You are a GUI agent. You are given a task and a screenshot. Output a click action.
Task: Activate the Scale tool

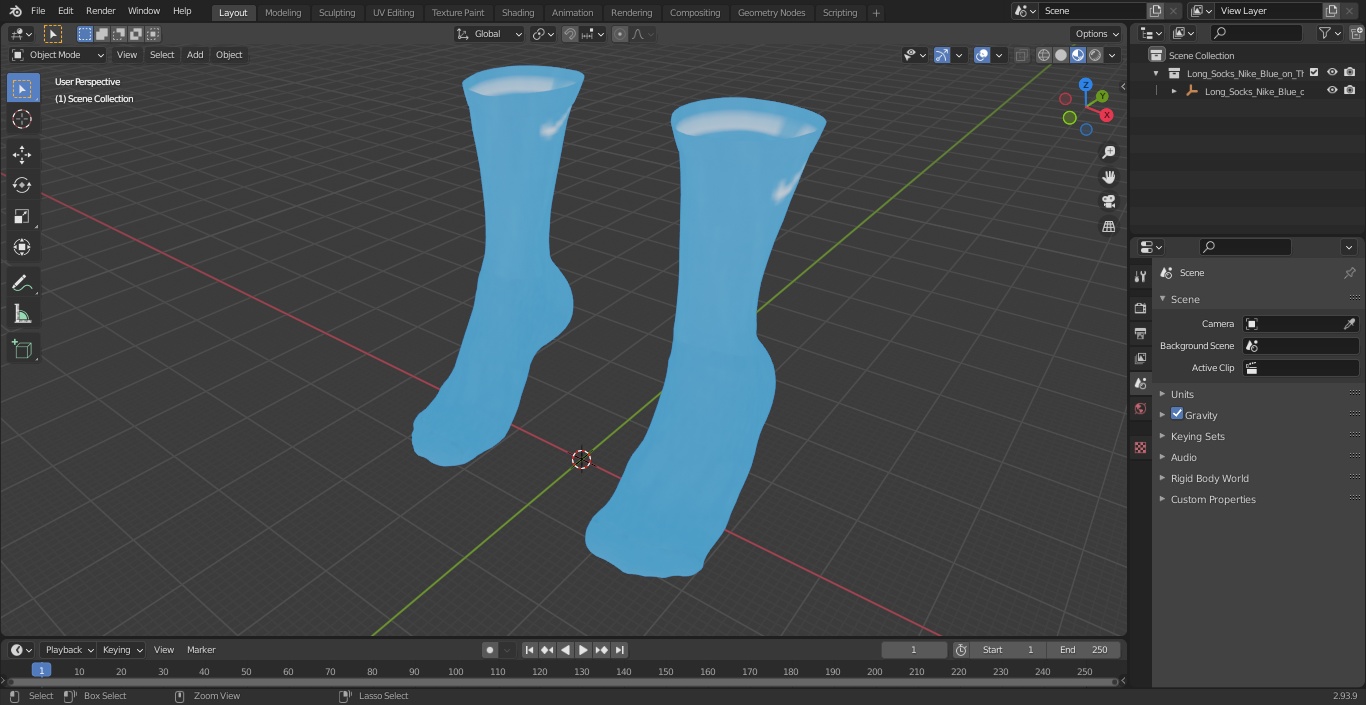click(22, 216)
